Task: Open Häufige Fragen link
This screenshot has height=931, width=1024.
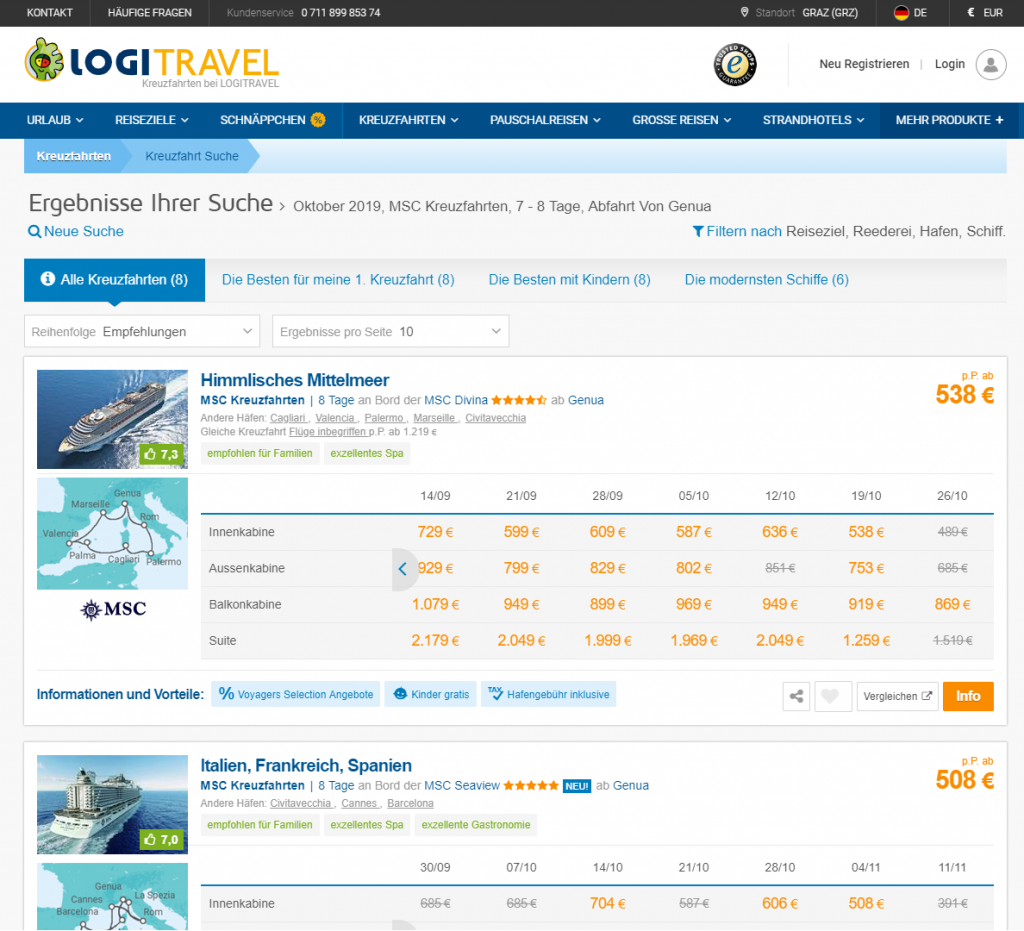Action: click(x=150, y=12)
